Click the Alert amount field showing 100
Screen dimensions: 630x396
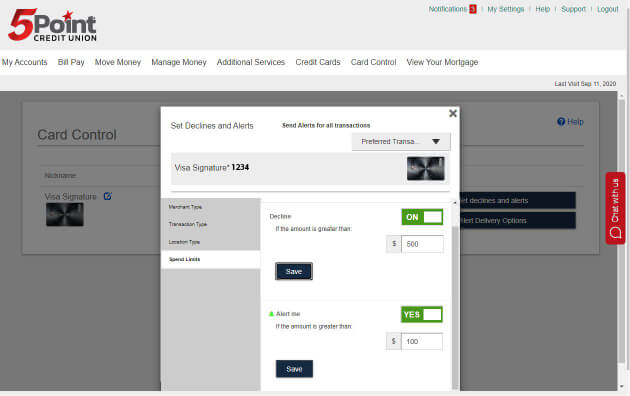(422, 341)
